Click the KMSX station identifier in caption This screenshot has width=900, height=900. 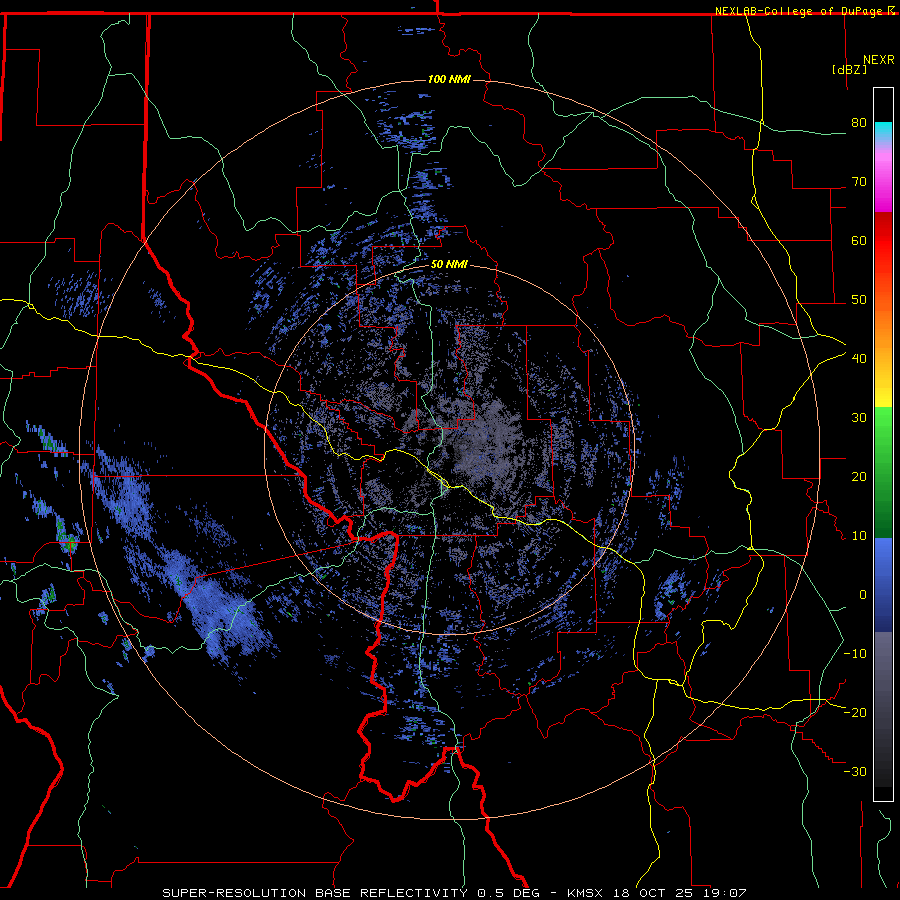coord(587,893)
